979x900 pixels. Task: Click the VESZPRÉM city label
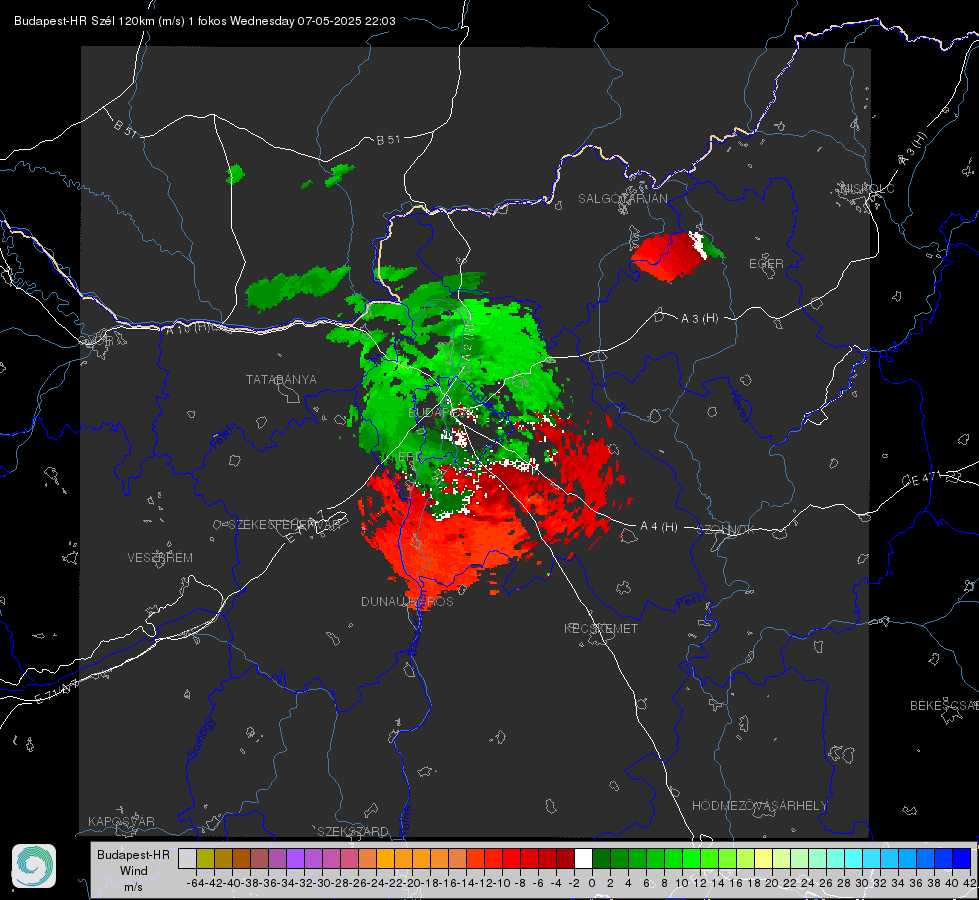coord(160,557)
